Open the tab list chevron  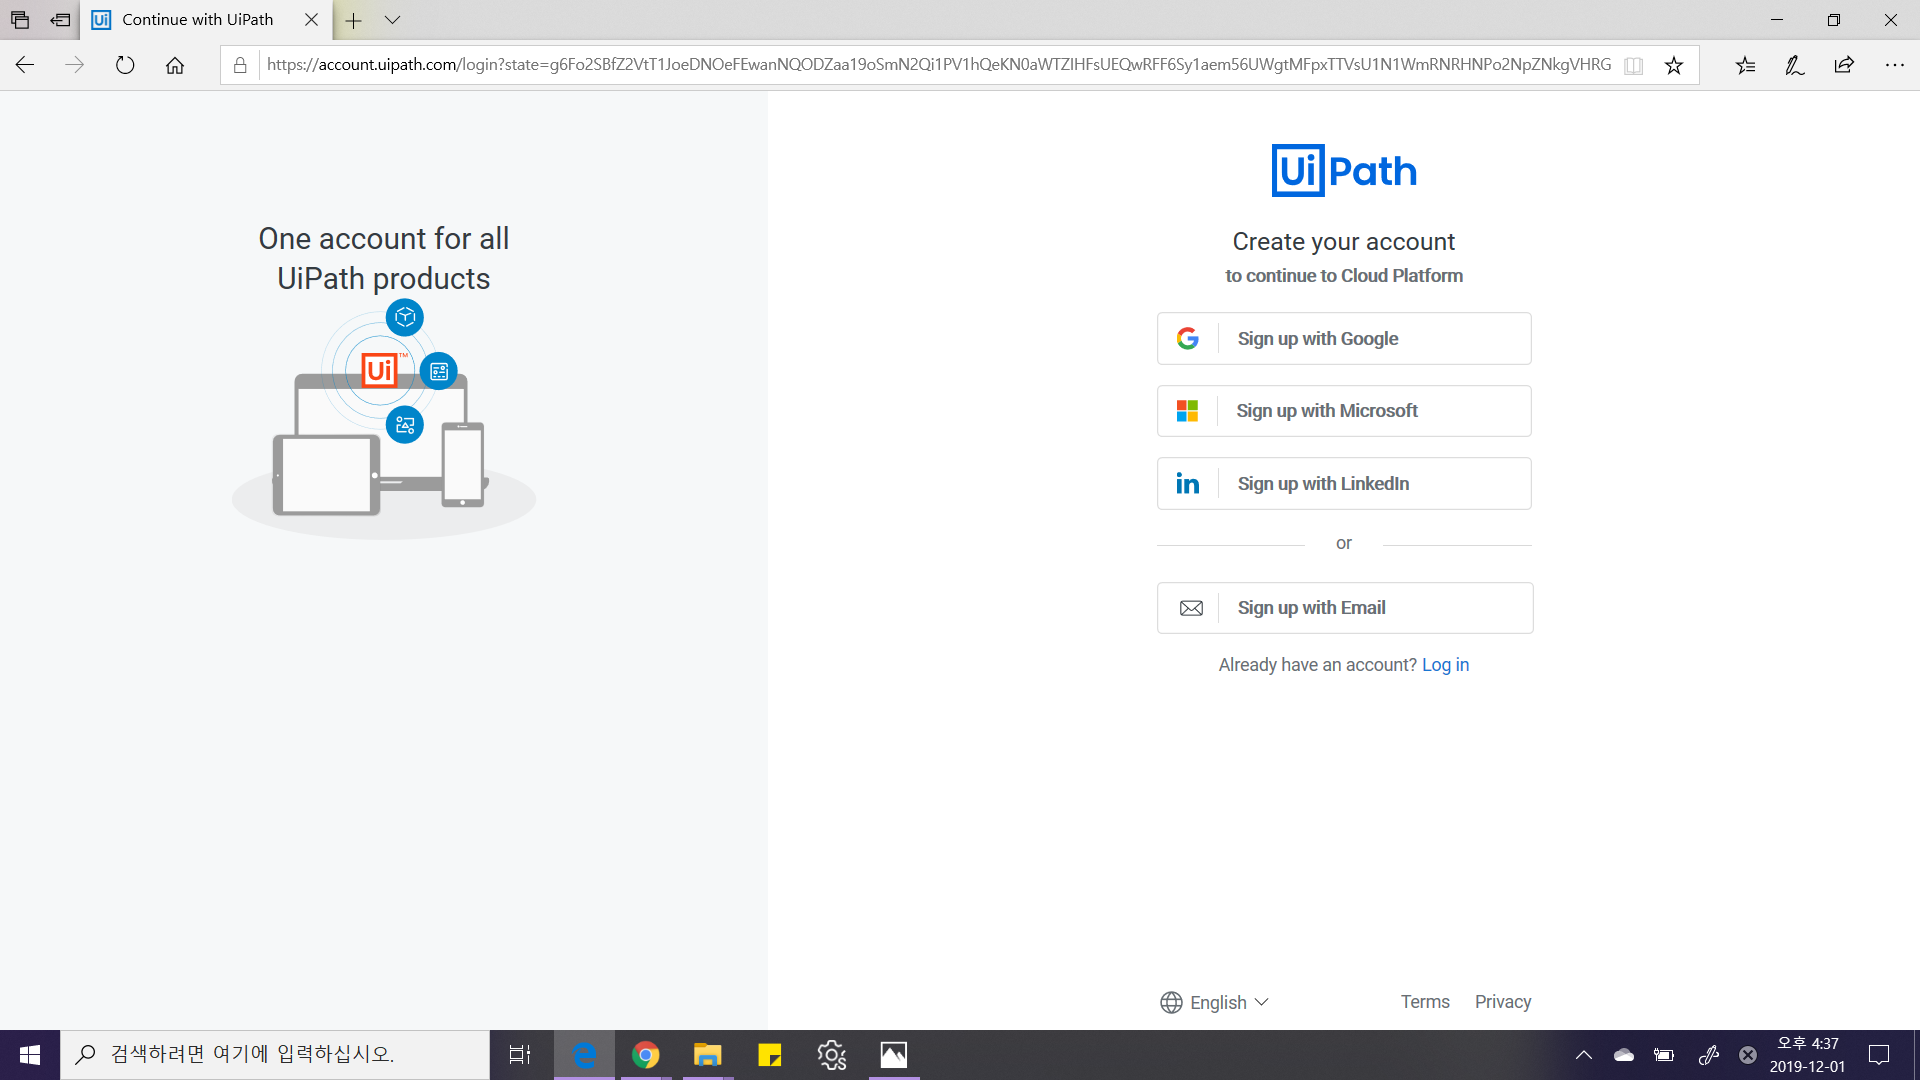click(x=392, y=20)
